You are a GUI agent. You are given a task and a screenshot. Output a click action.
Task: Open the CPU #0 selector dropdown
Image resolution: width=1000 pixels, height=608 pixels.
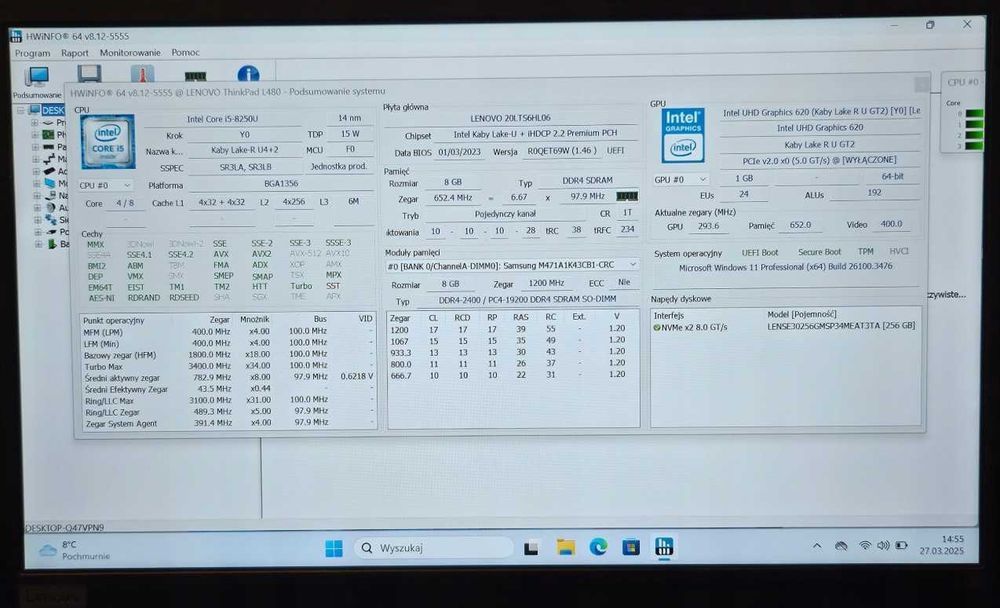[105, 186]
